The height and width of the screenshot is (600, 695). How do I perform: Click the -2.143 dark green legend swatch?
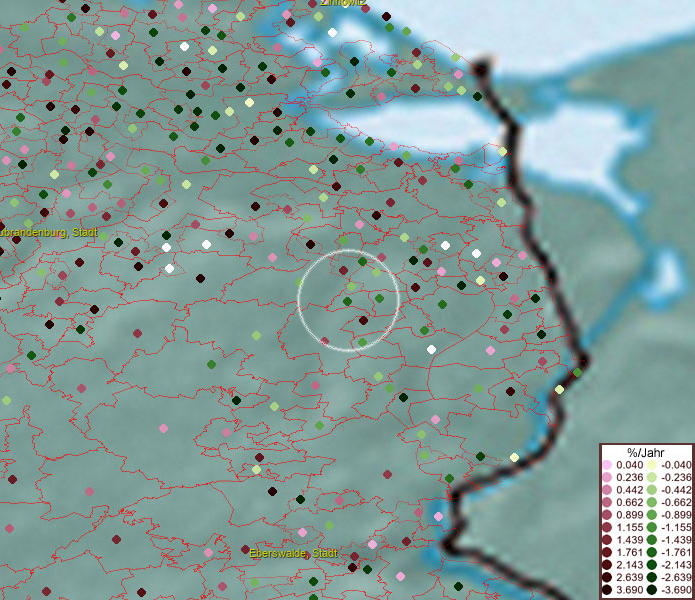pos(651,565)
